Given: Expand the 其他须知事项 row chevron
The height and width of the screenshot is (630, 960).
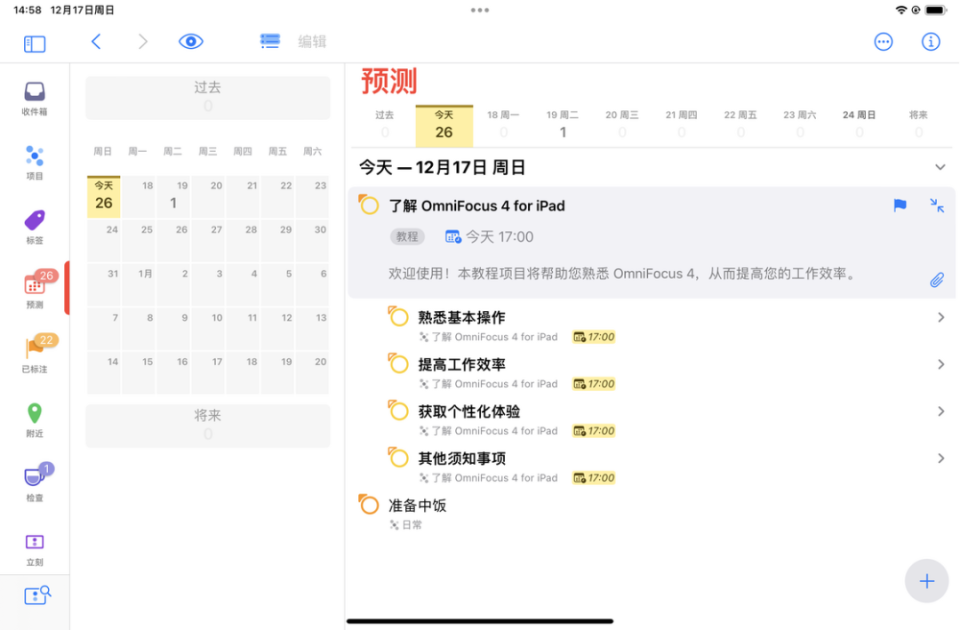Looking at the screenshot, I should click(941, 458).
